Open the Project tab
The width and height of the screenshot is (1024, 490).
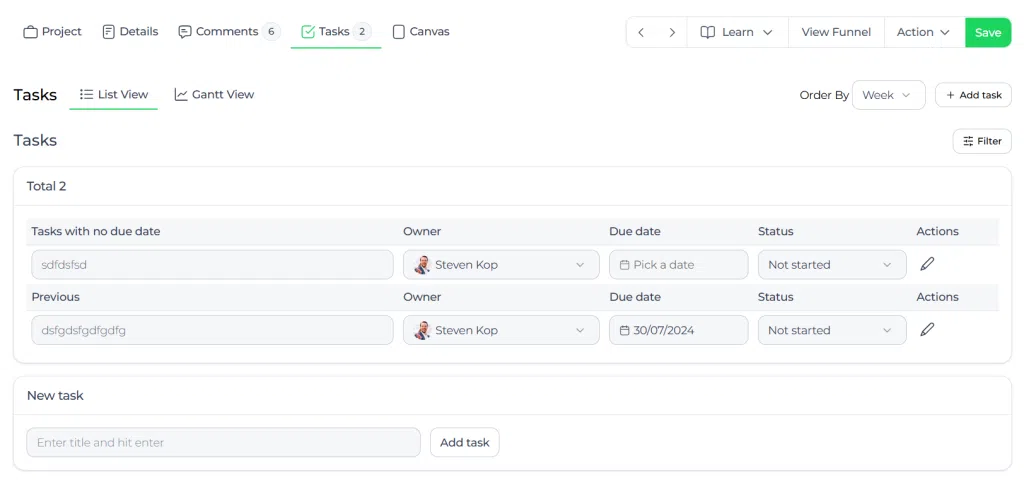pyautogui.click(x=52, y=31)
